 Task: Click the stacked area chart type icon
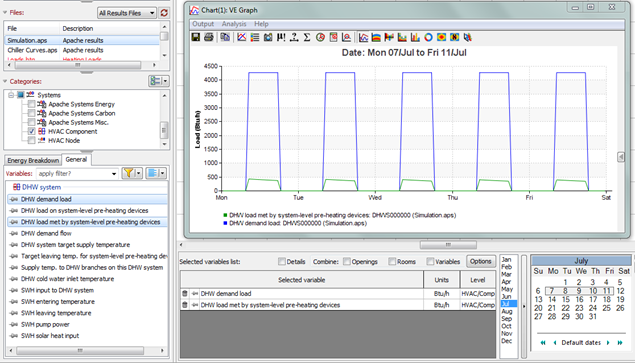pyautogui.click(x=376, y=37)
